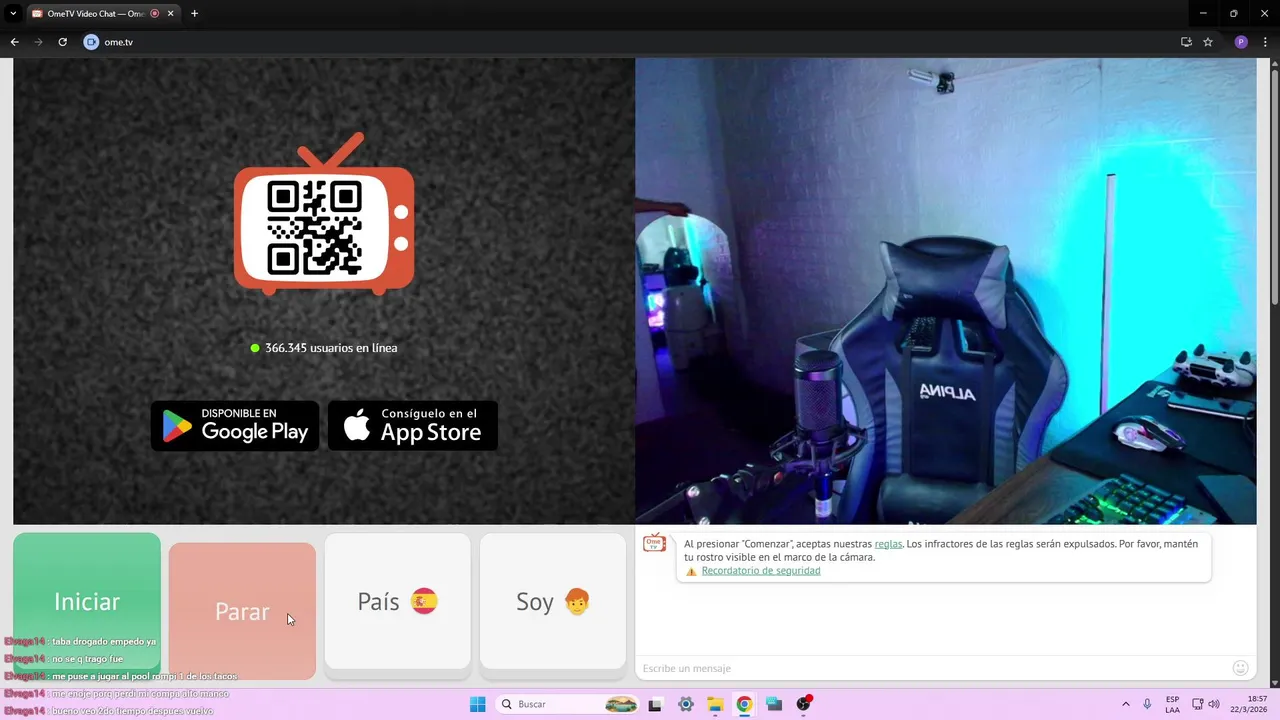Switch ESP LAA keyboard language
This screenshot has height=720, width=1280.
[x=1173, y=704]
